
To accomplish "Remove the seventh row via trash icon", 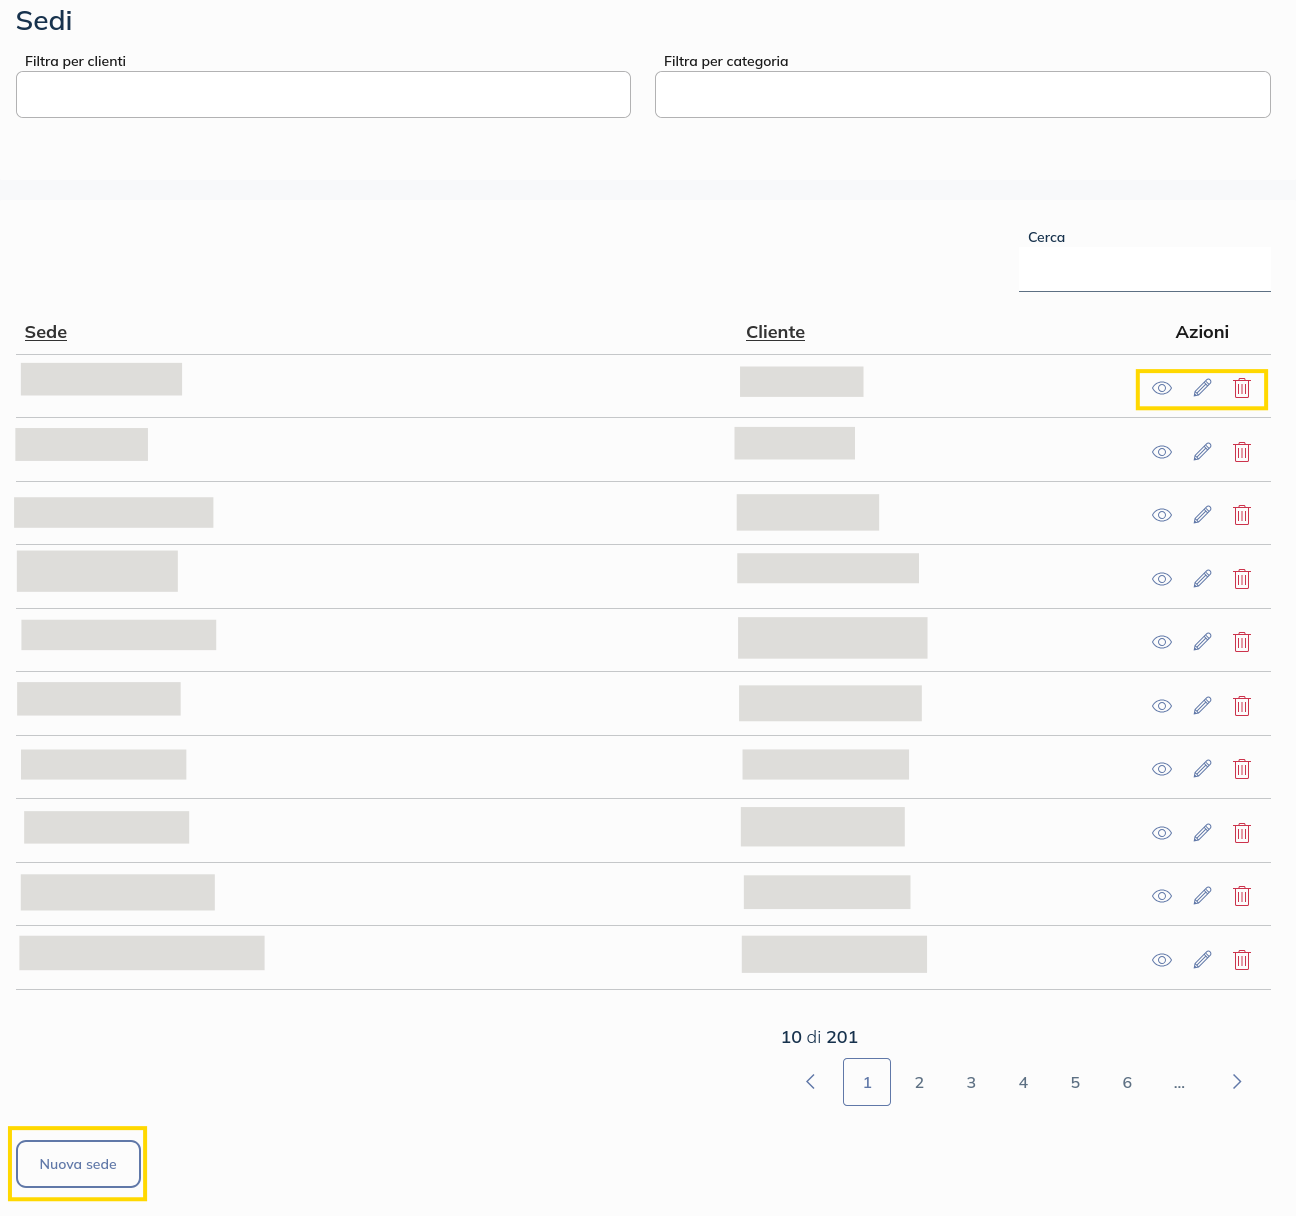I will tap(1242, 769).
